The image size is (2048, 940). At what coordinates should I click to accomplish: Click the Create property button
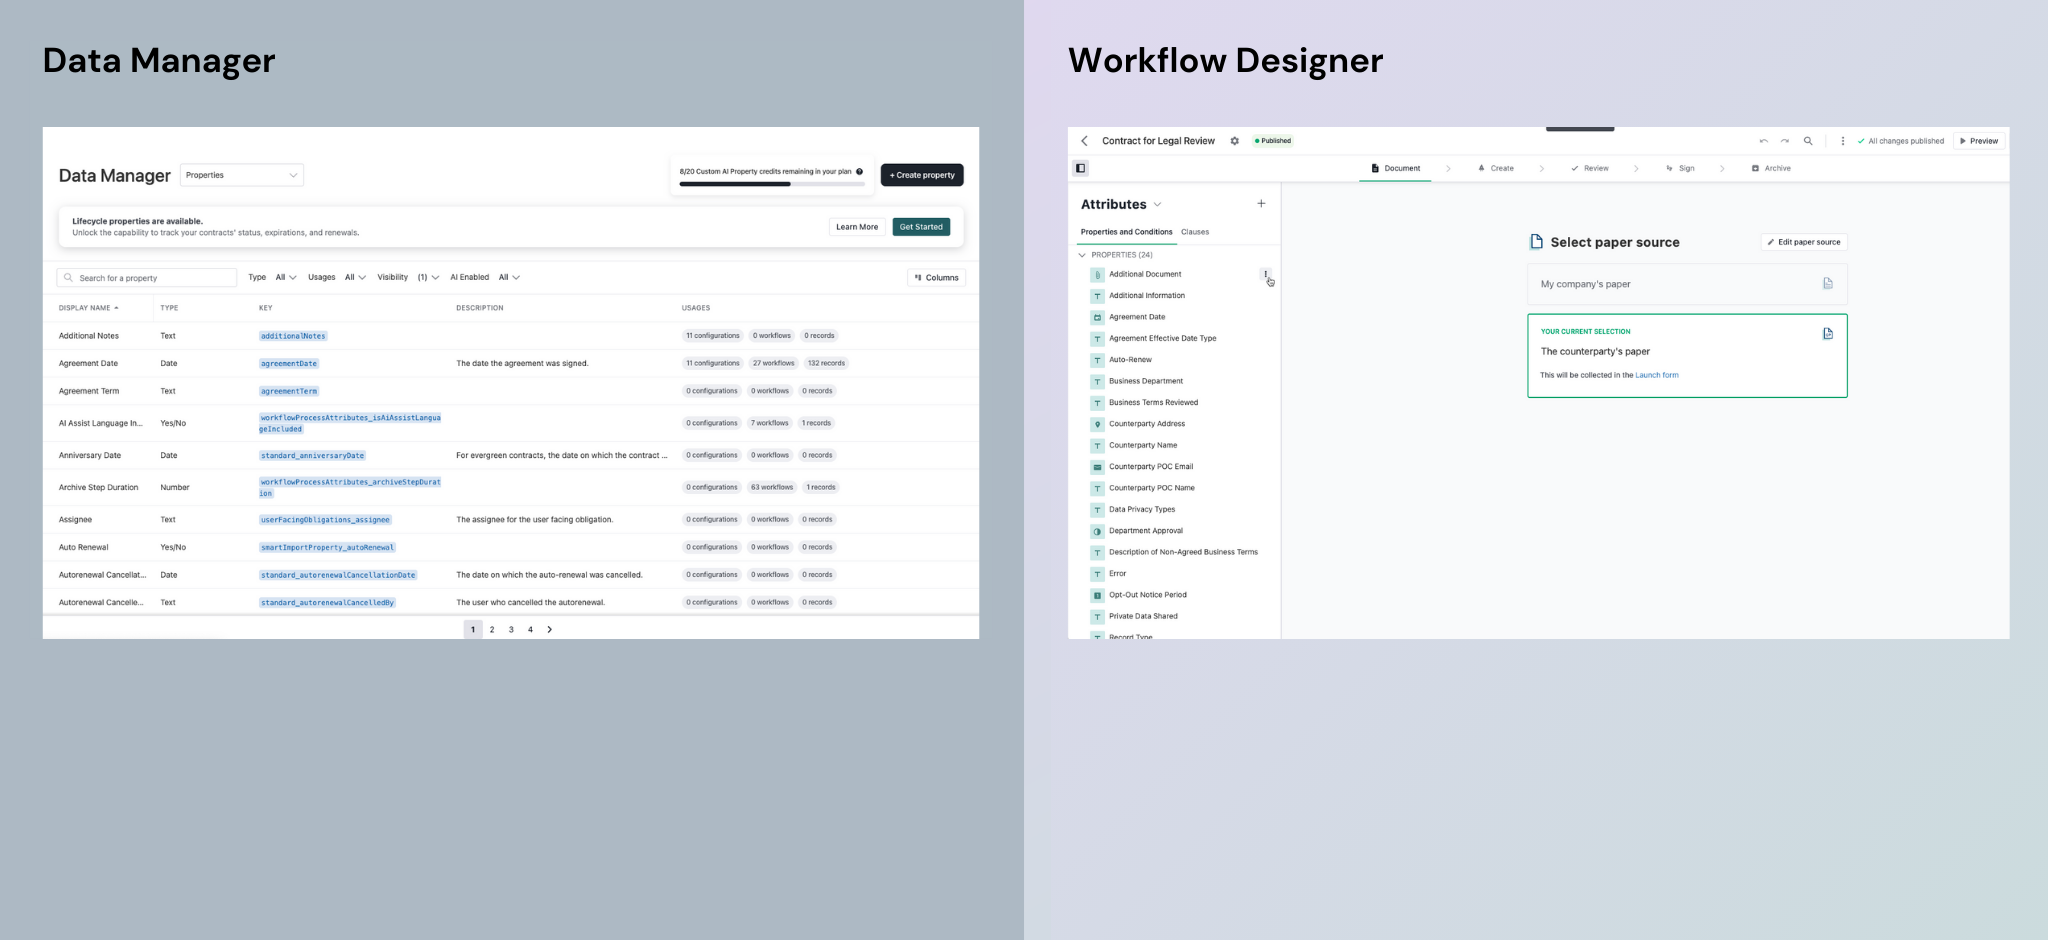pyautogui.click(x=921, y=175)
